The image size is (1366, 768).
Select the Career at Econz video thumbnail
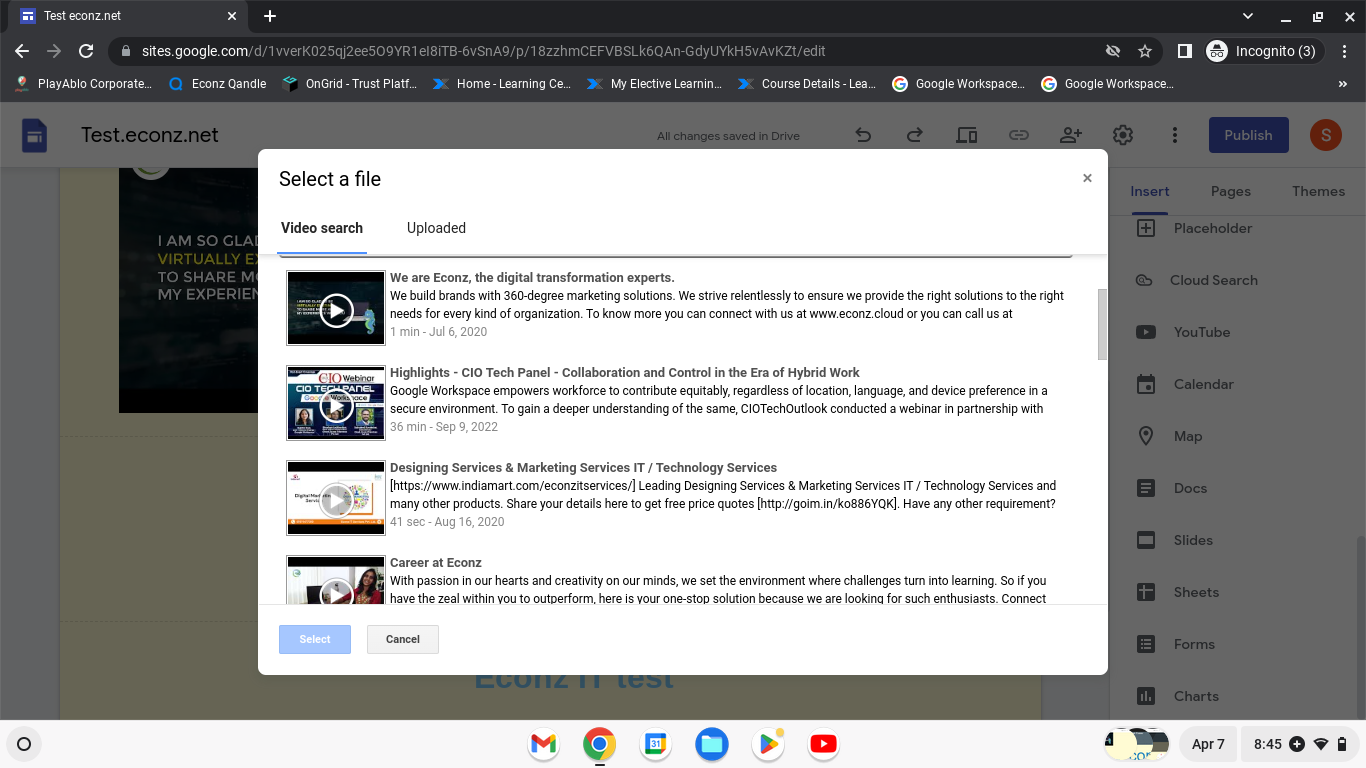tap(336, 581)
